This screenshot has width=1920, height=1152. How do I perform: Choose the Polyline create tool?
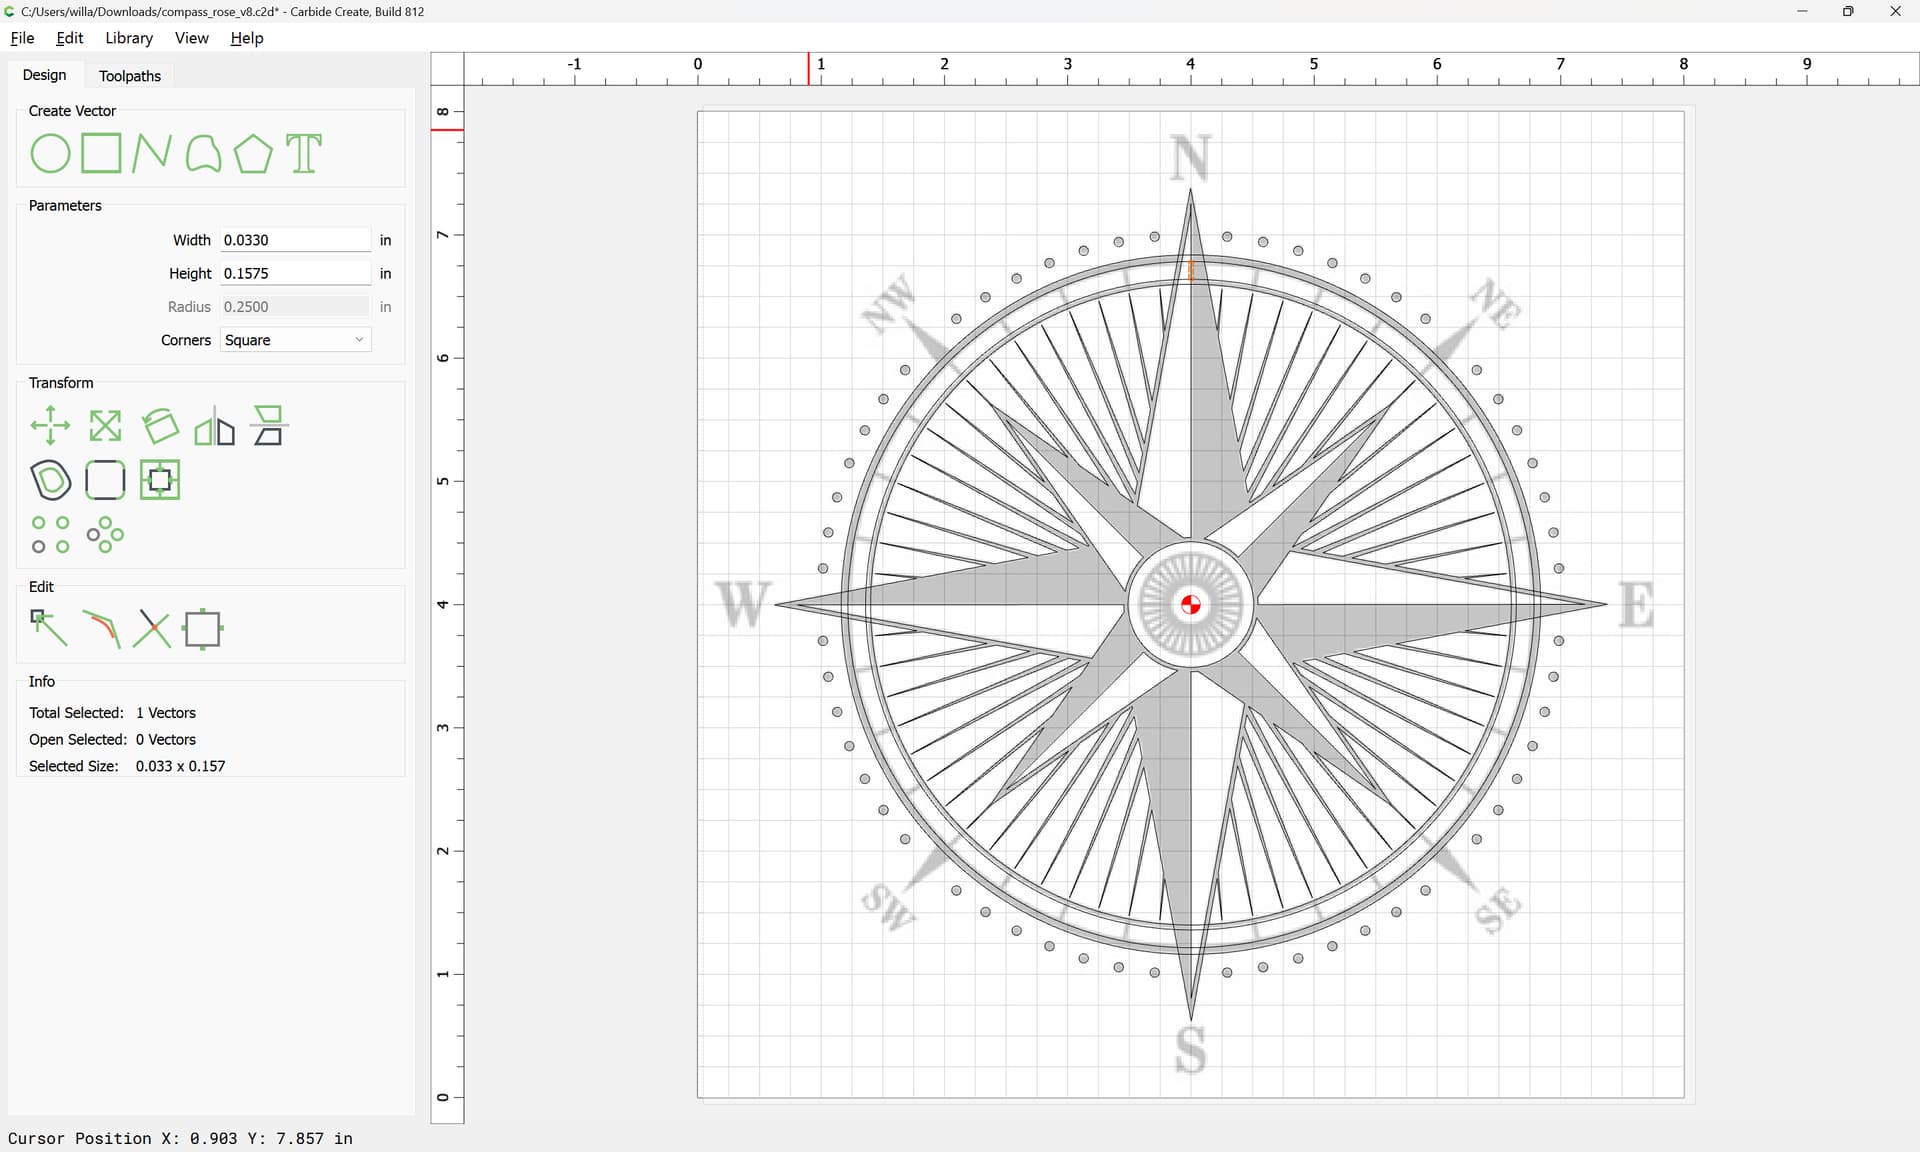[x=151, y=154]
